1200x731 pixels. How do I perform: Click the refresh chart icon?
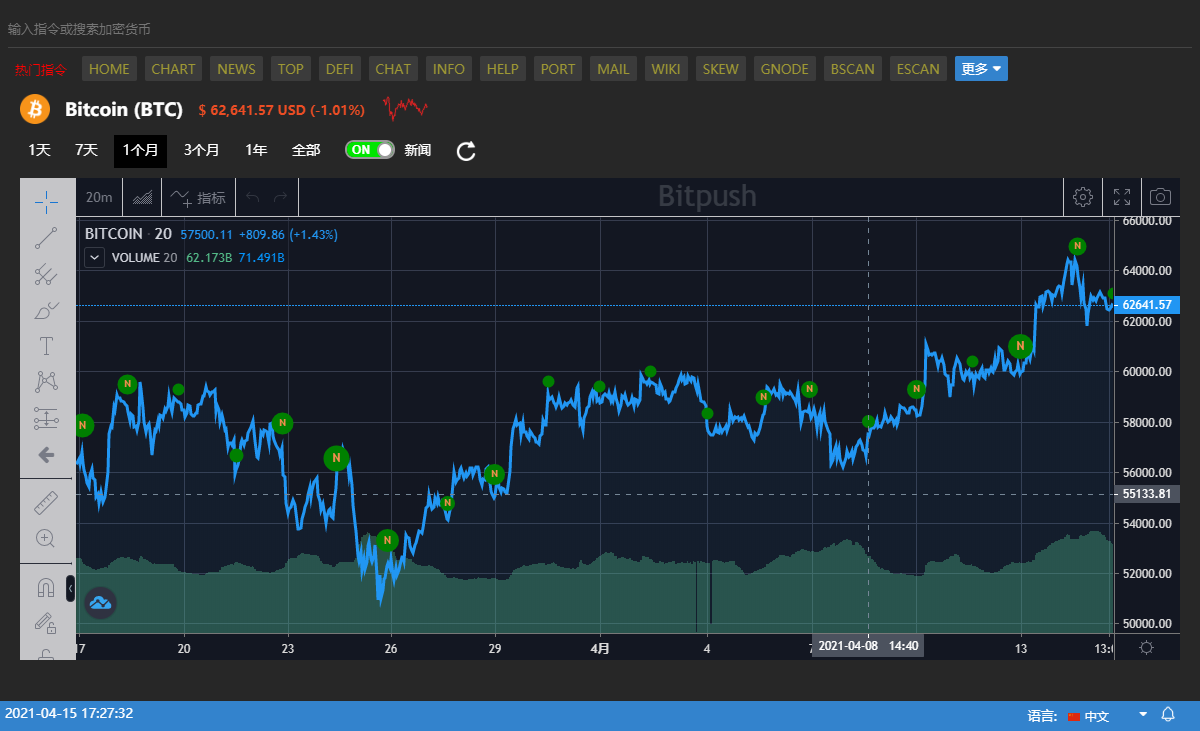[466, 151]
